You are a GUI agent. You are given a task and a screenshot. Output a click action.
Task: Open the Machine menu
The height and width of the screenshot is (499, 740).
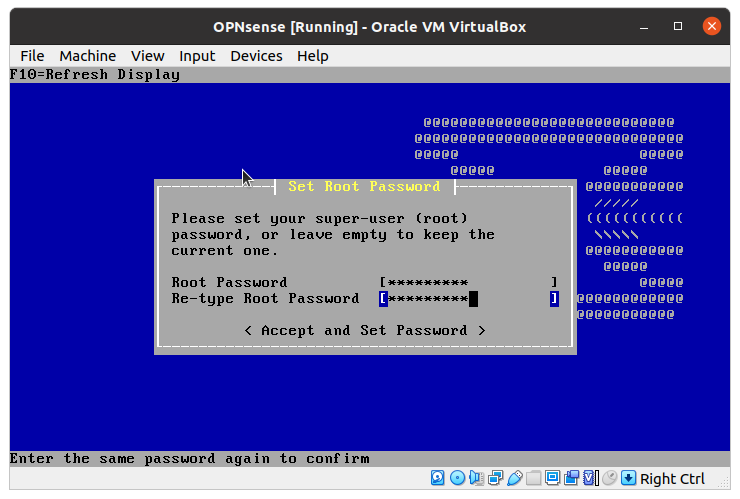pyautogui.click(x=87, y=56)
